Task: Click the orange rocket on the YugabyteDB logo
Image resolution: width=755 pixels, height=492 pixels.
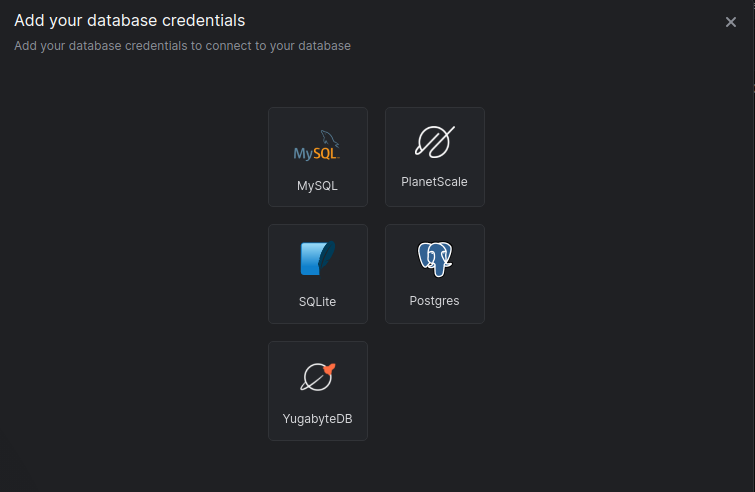Action: (x=329, y=369)
